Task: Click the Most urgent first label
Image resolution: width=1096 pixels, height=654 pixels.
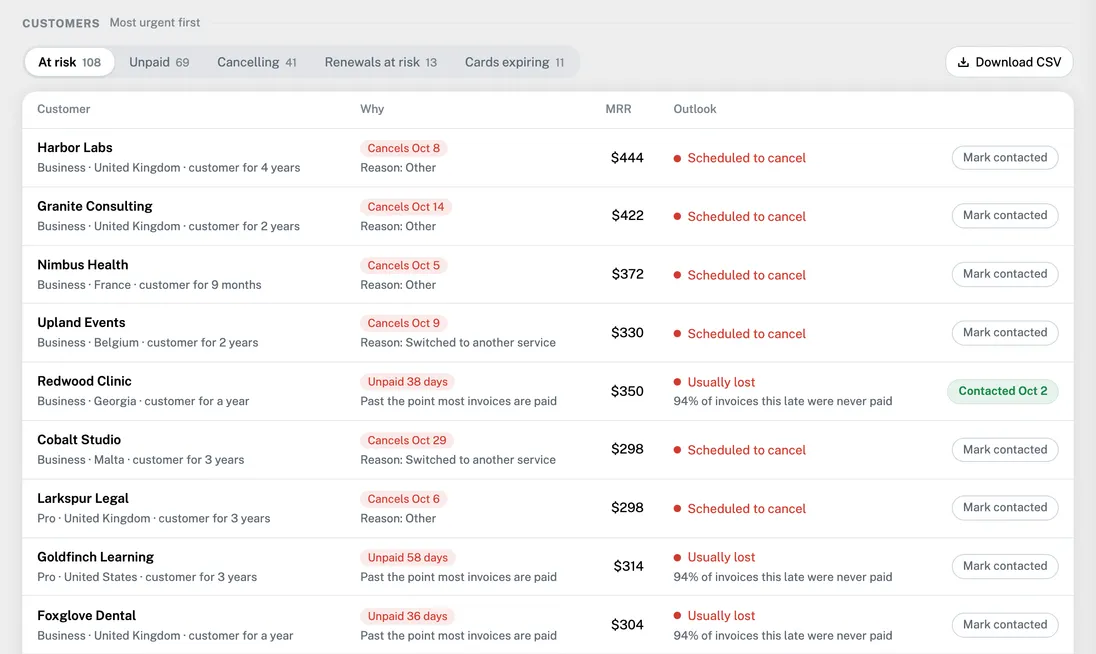Action: pyautogui.click(x=154, y=22)
